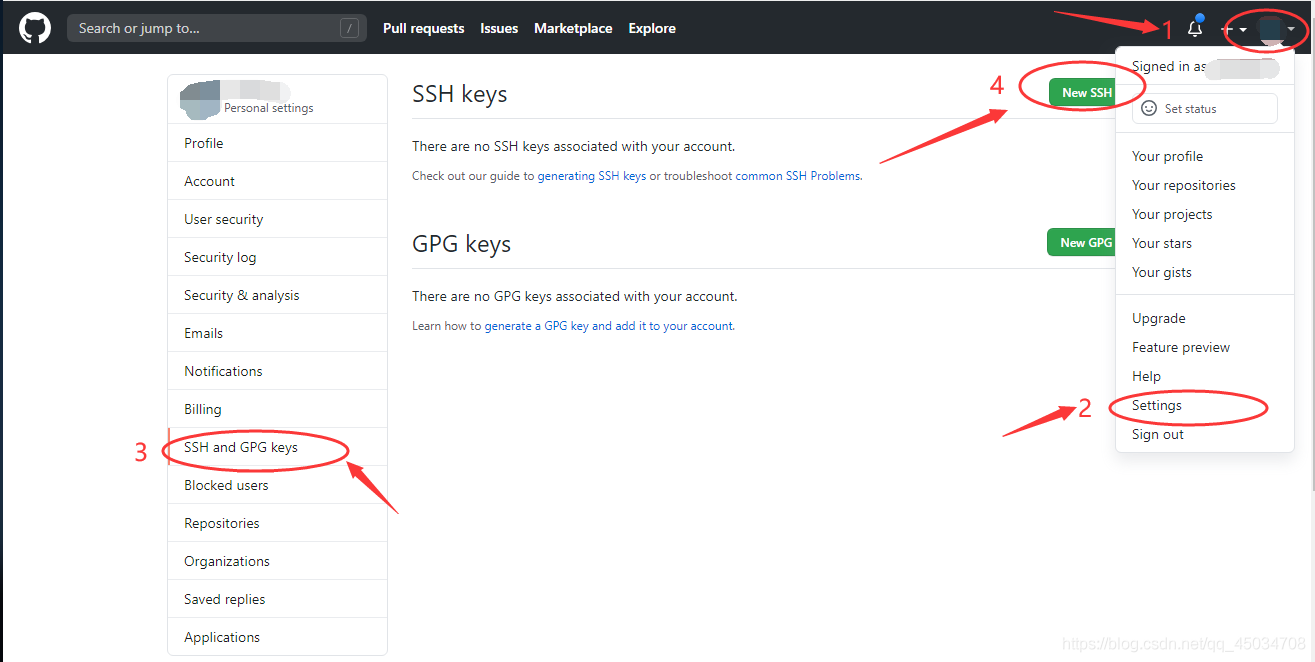Image resolution: width=1315 pixels, height=662 pixels.
Task: Open the generate a GPG key link
Action: [609, 326]
